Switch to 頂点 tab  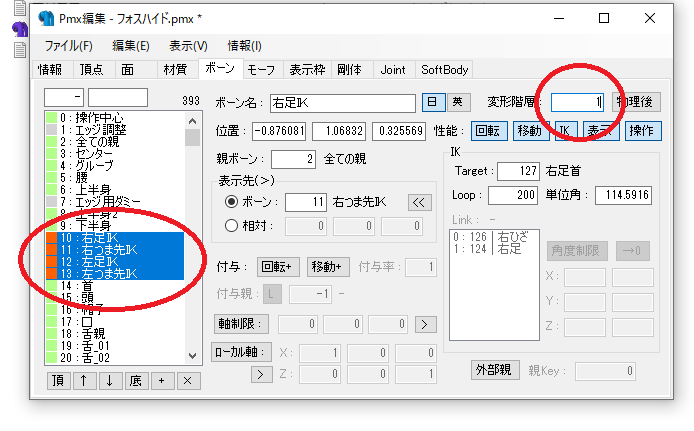92,70
